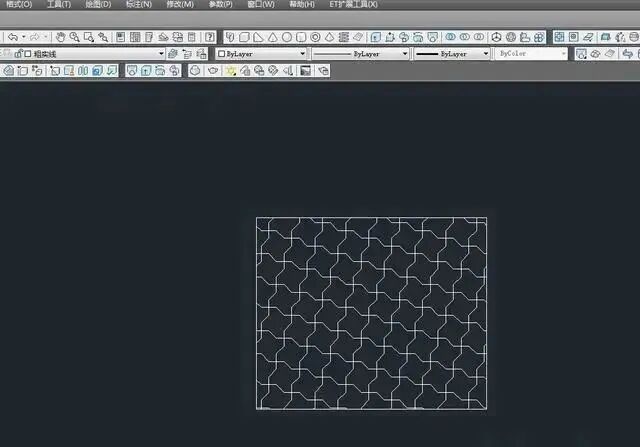Open the 参数(P) menu
The image size is (640, 447).
[220, 4]
